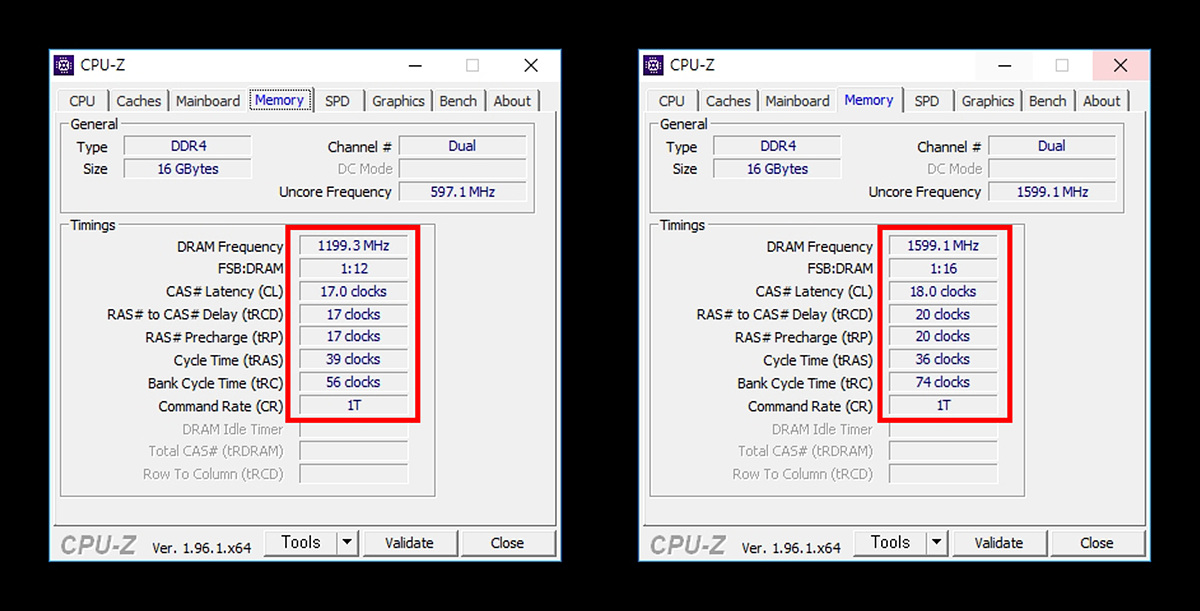The height and width of the screenshot is (611, 1200).
Task: Click the empty DC Mode field in right window
Action: click(x=1052, y=169)
